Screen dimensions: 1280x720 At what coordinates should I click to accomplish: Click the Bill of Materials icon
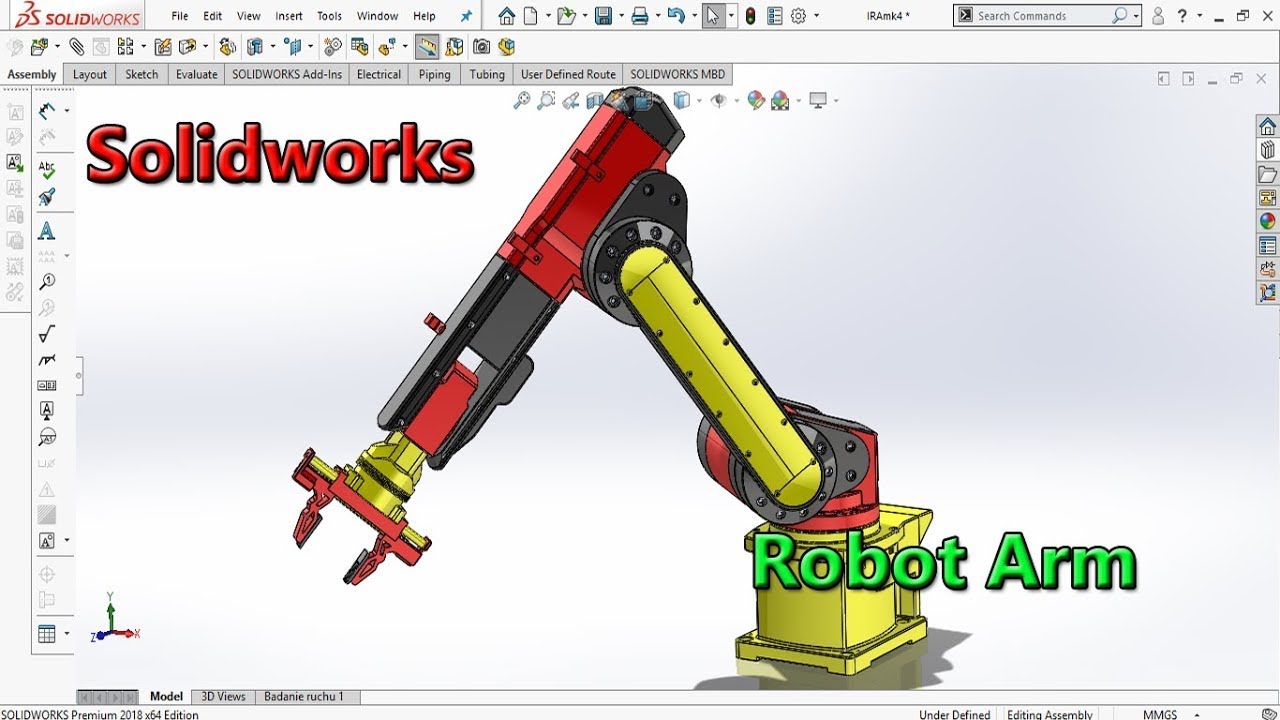coord(360,47)
